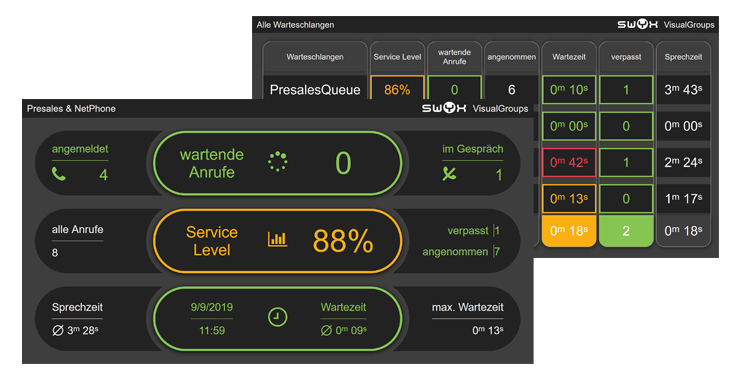The height and width of the screenshot is (380, 750).
Task: Click the Sprechzeit column header
Action: [683, 57]
